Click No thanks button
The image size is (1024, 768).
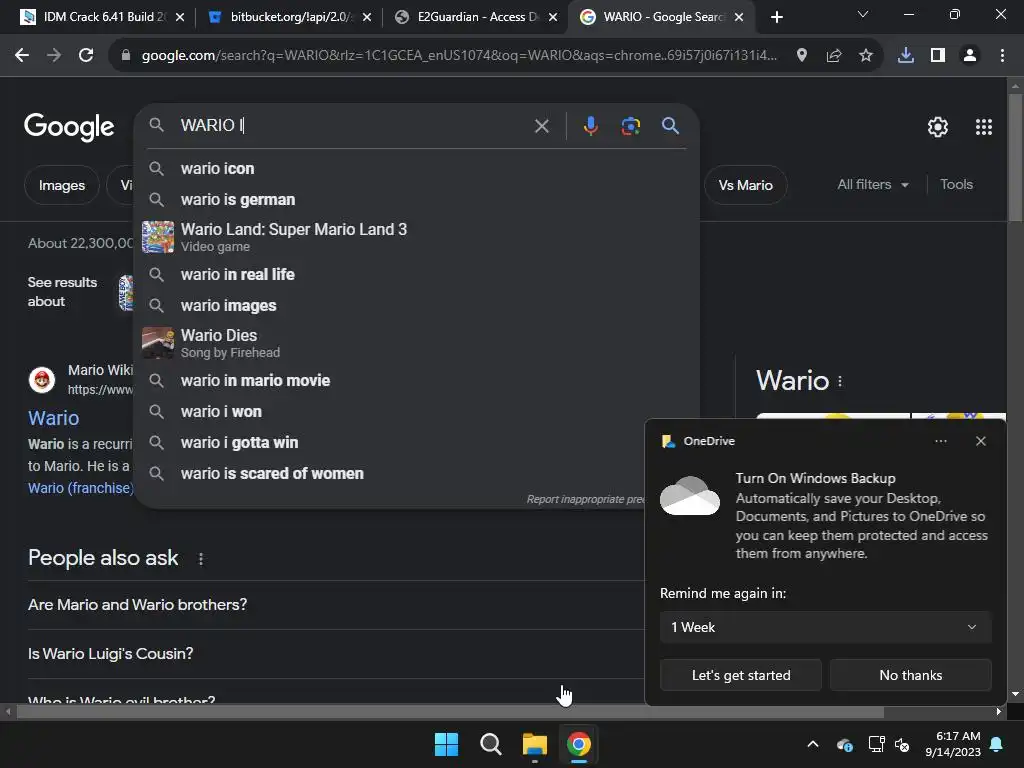coord(910,675)
